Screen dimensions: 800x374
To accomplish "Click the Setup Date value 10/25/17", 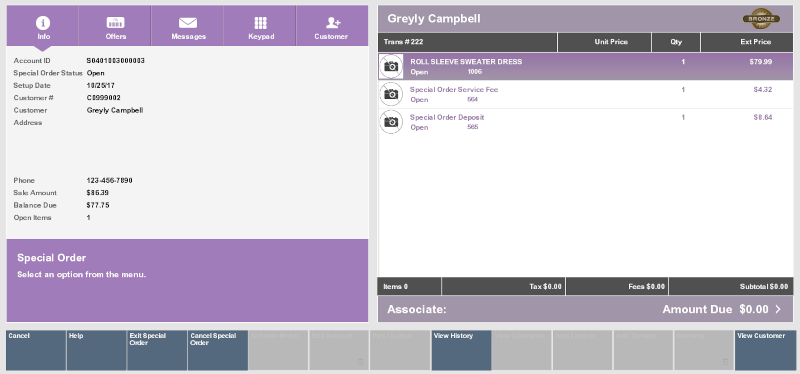I will tap(101, 86).
